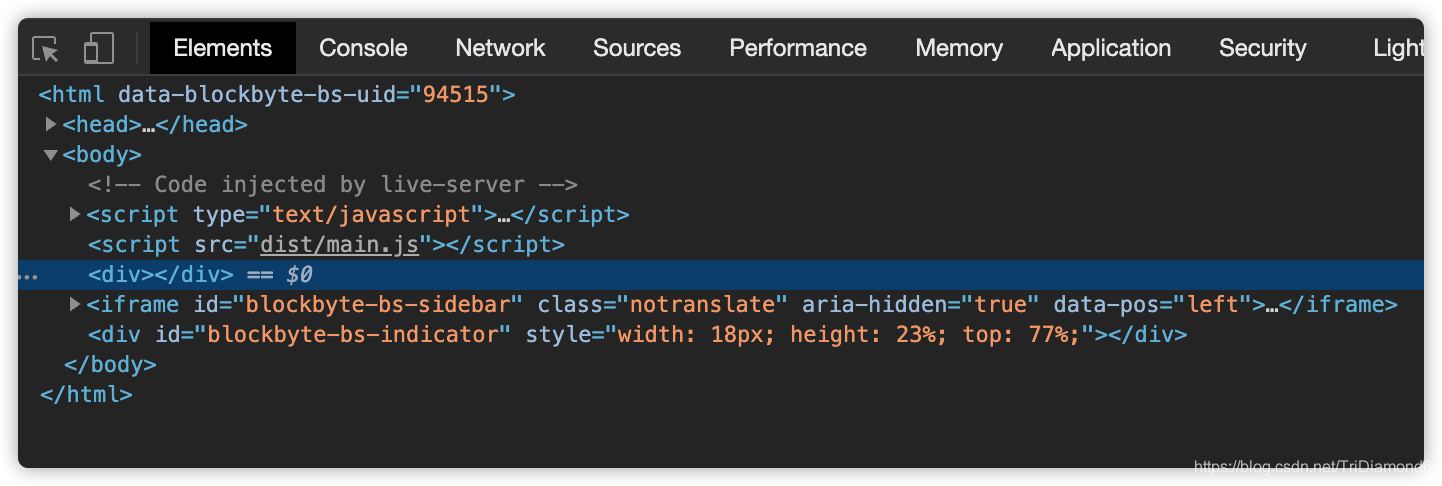Click the closing html tag line
The image size is (1442, 486).
(x=86, y=395)
